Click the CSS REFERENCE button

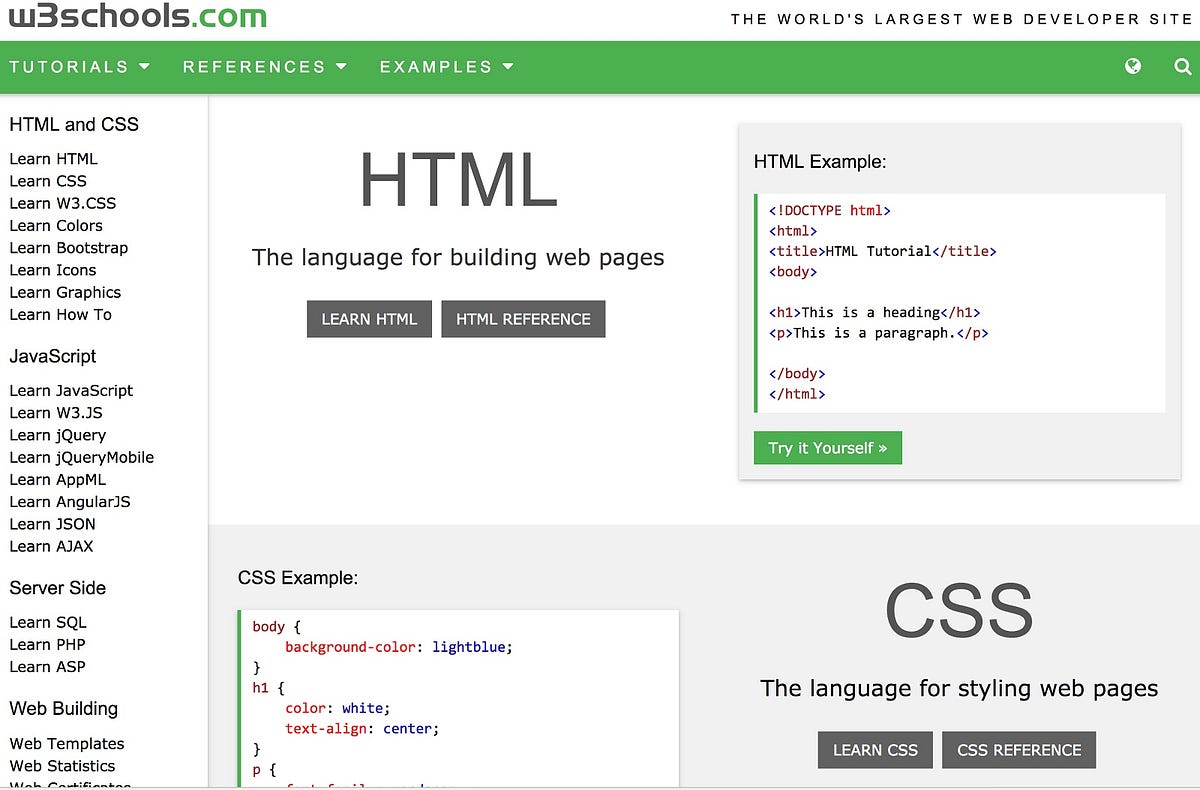[x=1018, y=749]
